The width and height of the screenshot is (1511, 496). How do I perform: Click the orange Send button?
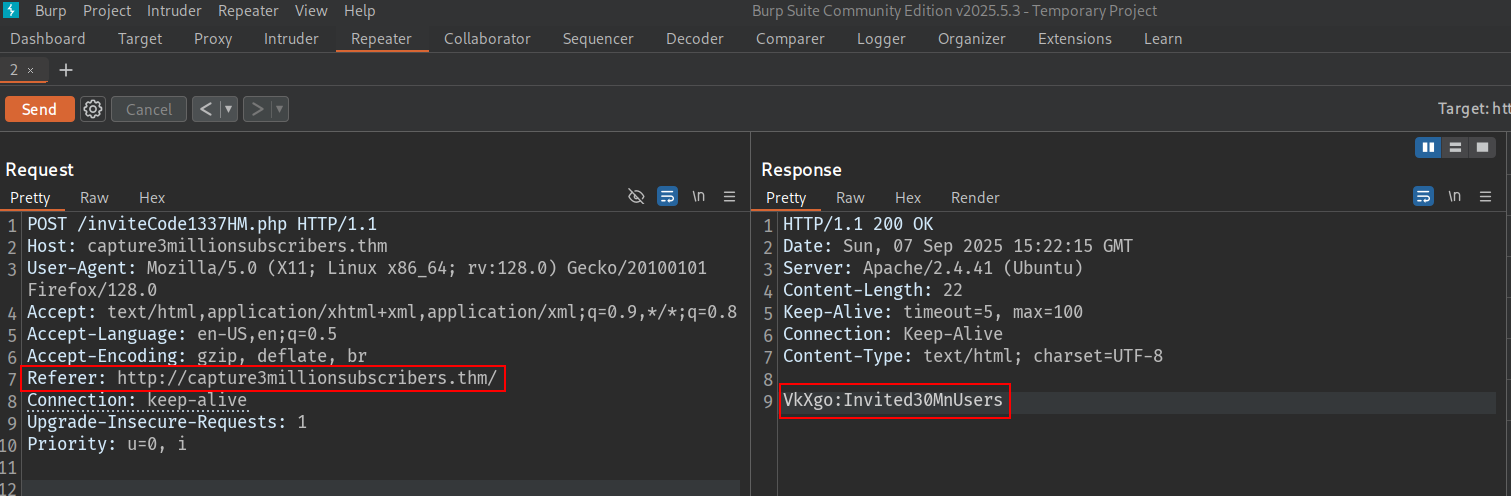point(39,109)
